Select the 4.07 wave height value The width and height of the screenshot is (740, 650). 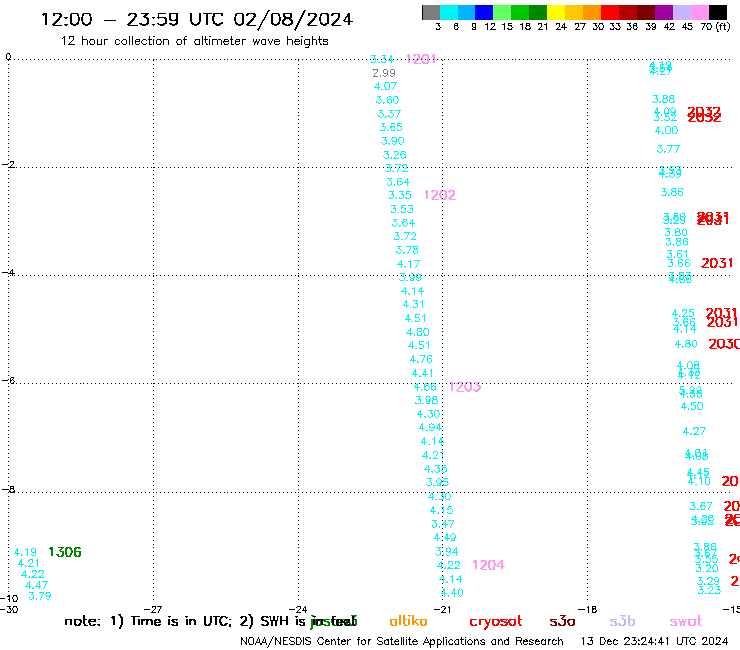386,86
